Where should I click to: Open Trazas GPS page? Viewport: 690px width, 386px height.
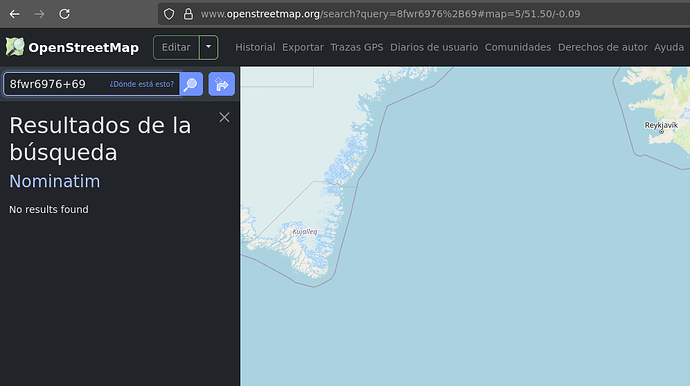click(357, 47)
